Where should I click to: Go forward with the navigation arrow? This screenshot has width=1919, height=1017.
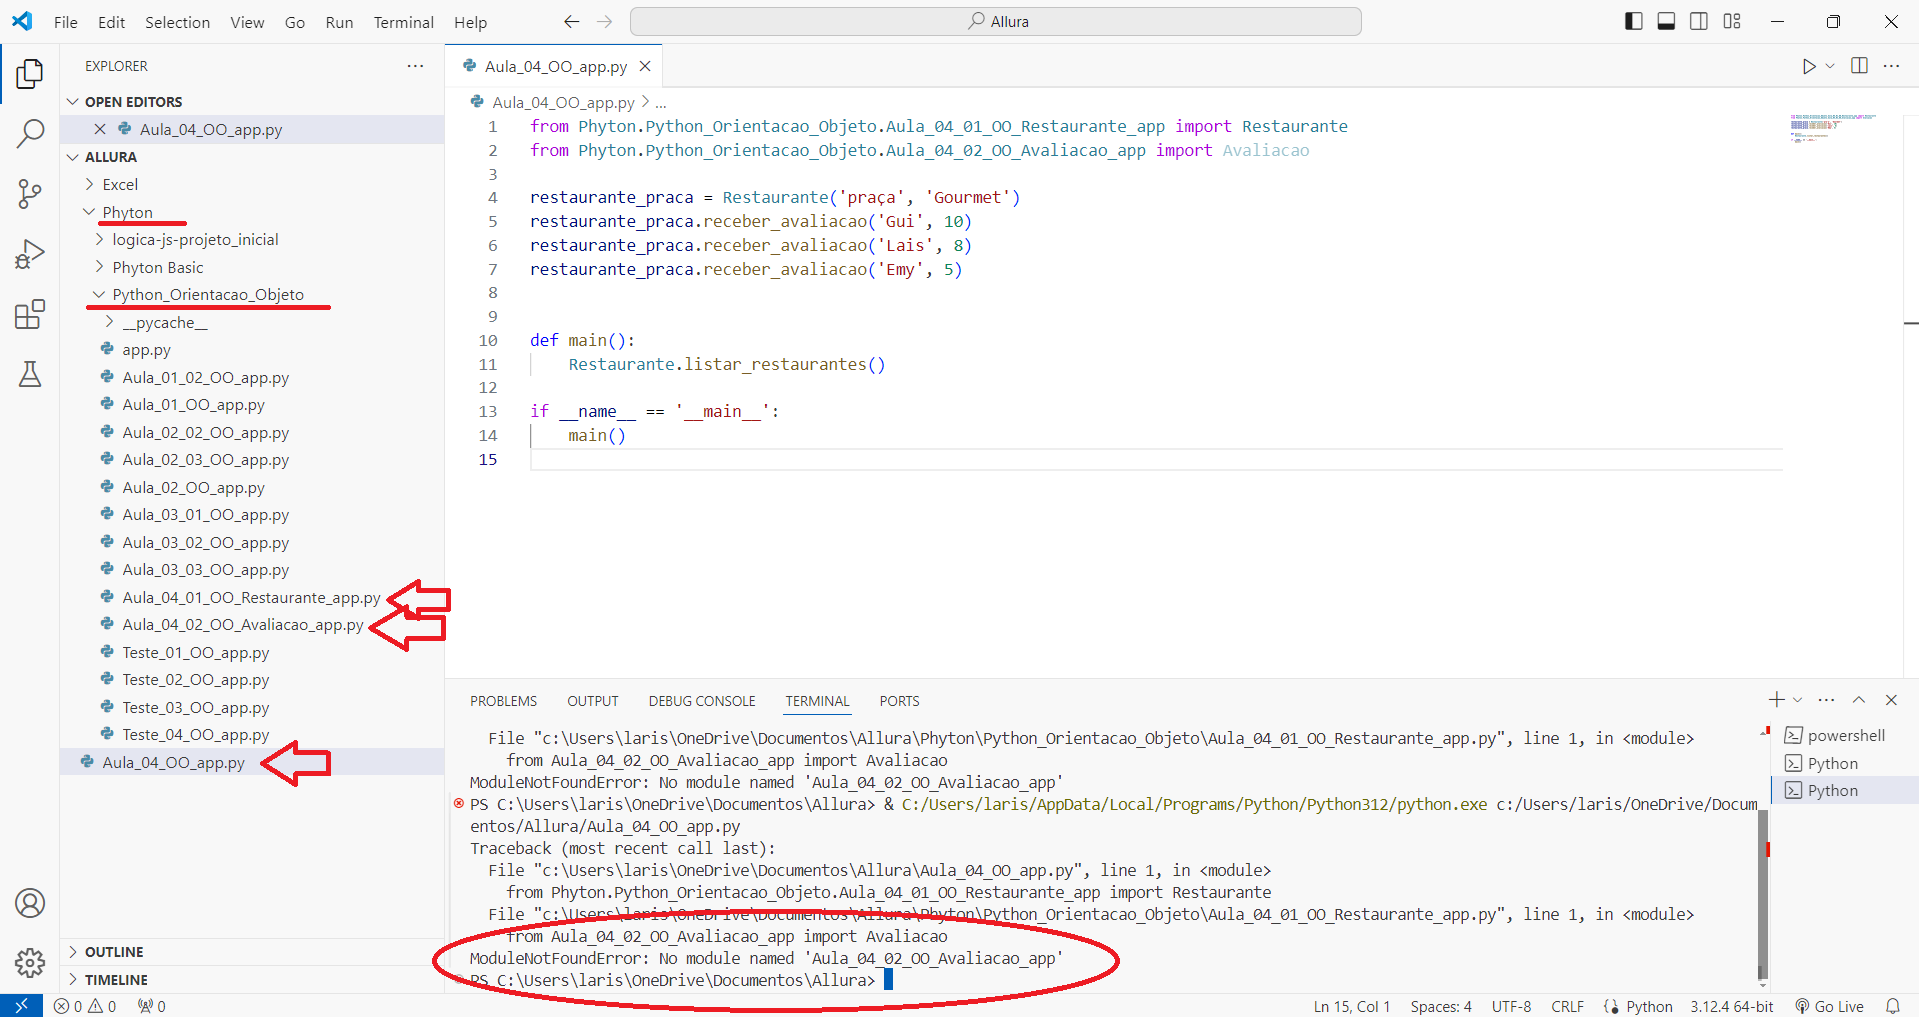coord(604,22)
